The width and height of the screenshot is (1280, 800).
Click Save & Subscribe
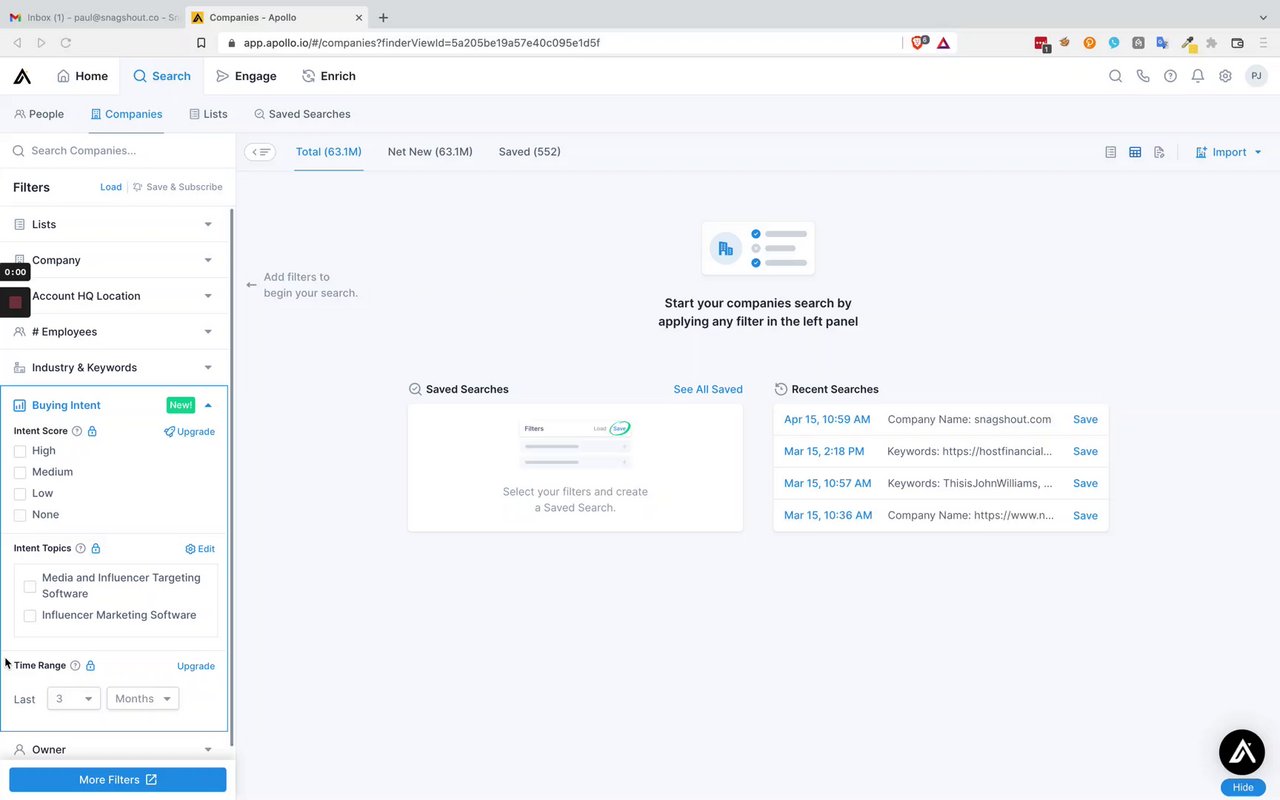click(177, 187)
